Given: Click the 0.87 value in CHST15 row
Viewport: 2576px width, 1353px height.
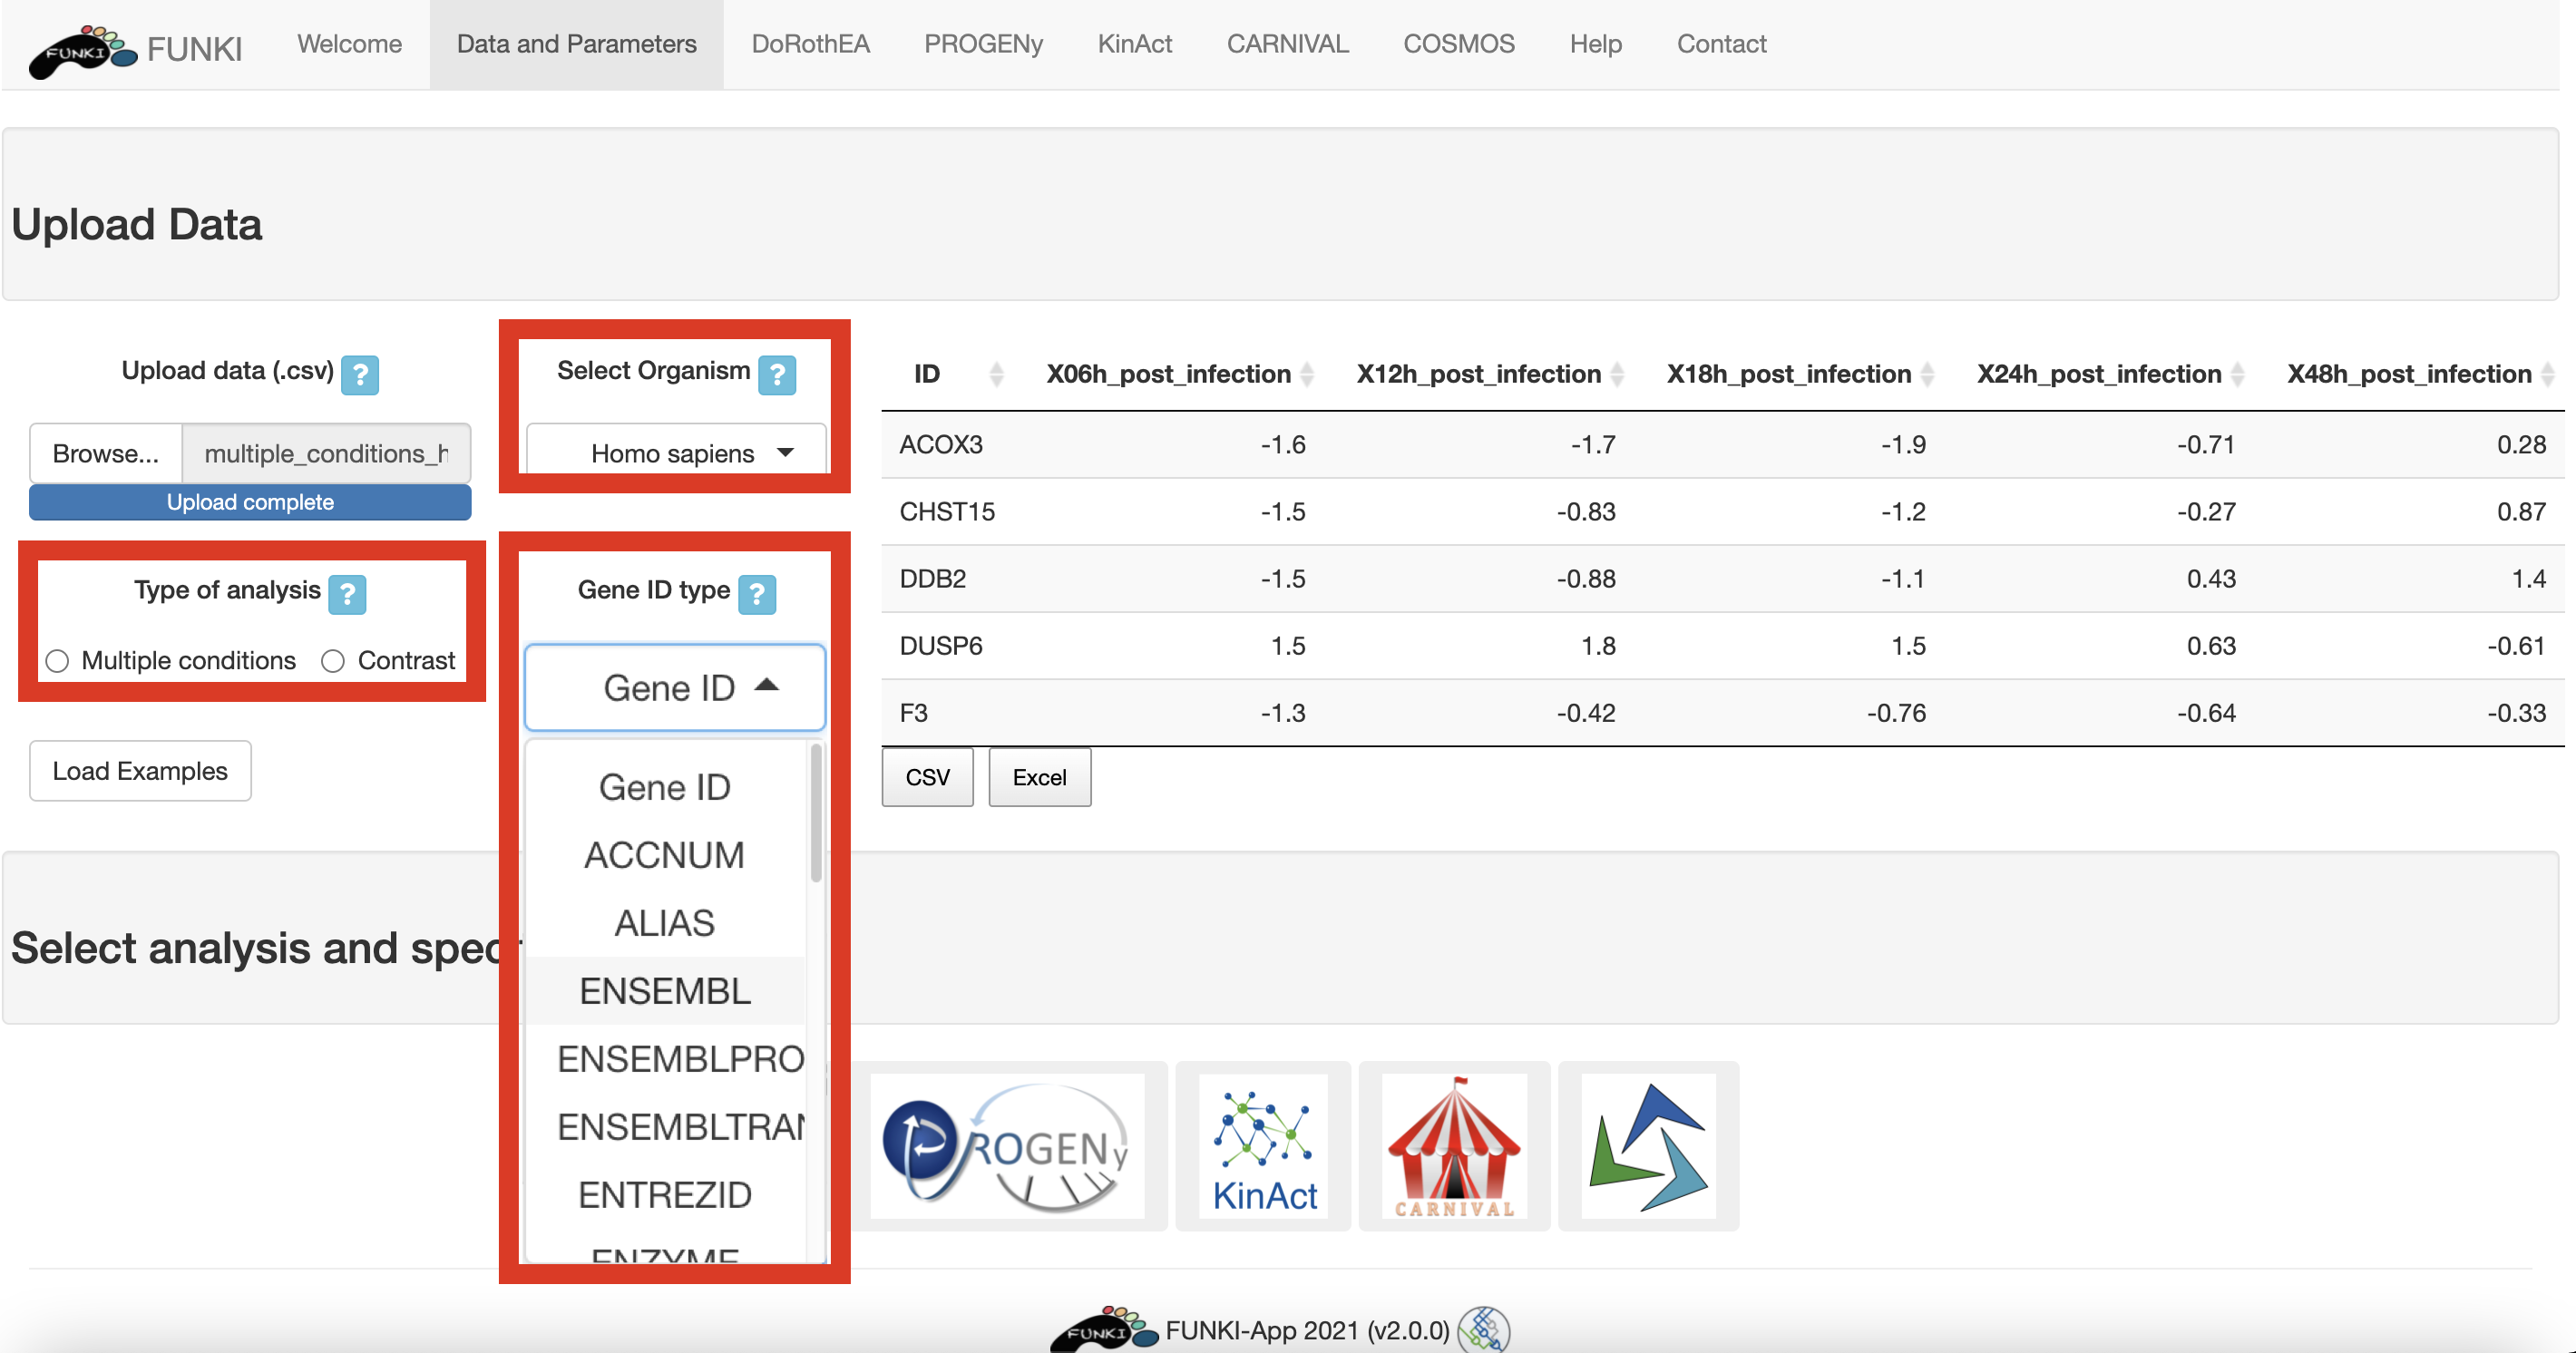Looking at the screenshot, I should 2521,512.
